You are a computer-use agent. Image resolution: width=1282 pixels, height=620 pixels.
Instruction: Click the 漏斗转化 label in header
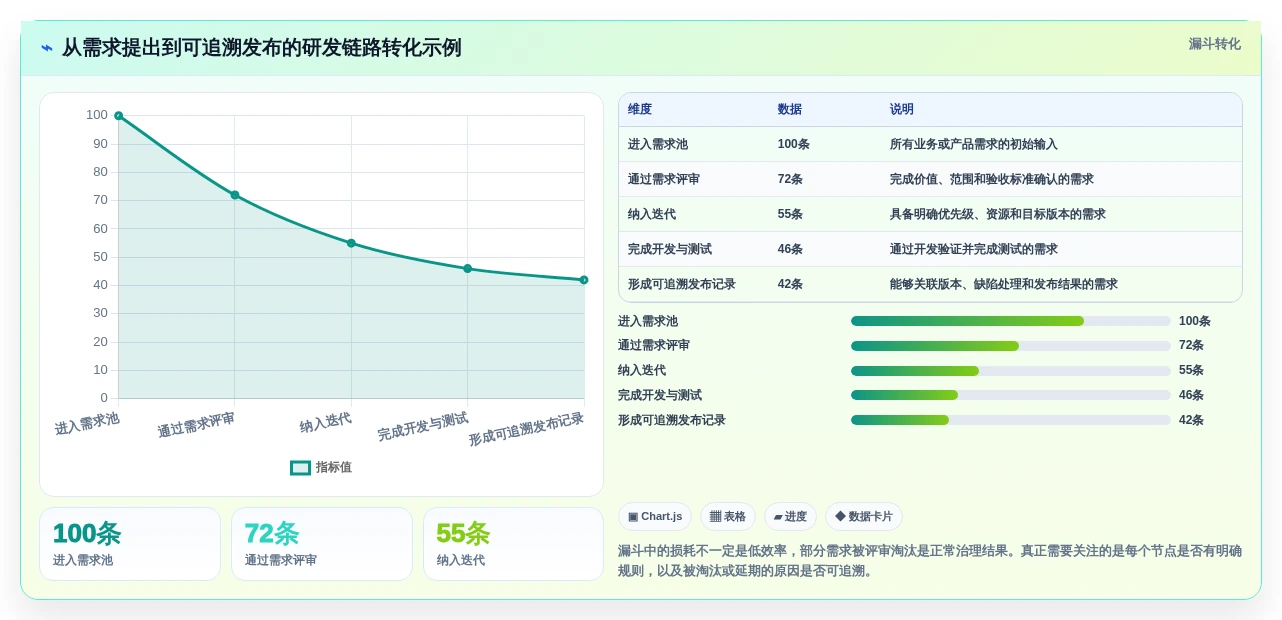pyautogui.click(x=1214, y=44)
